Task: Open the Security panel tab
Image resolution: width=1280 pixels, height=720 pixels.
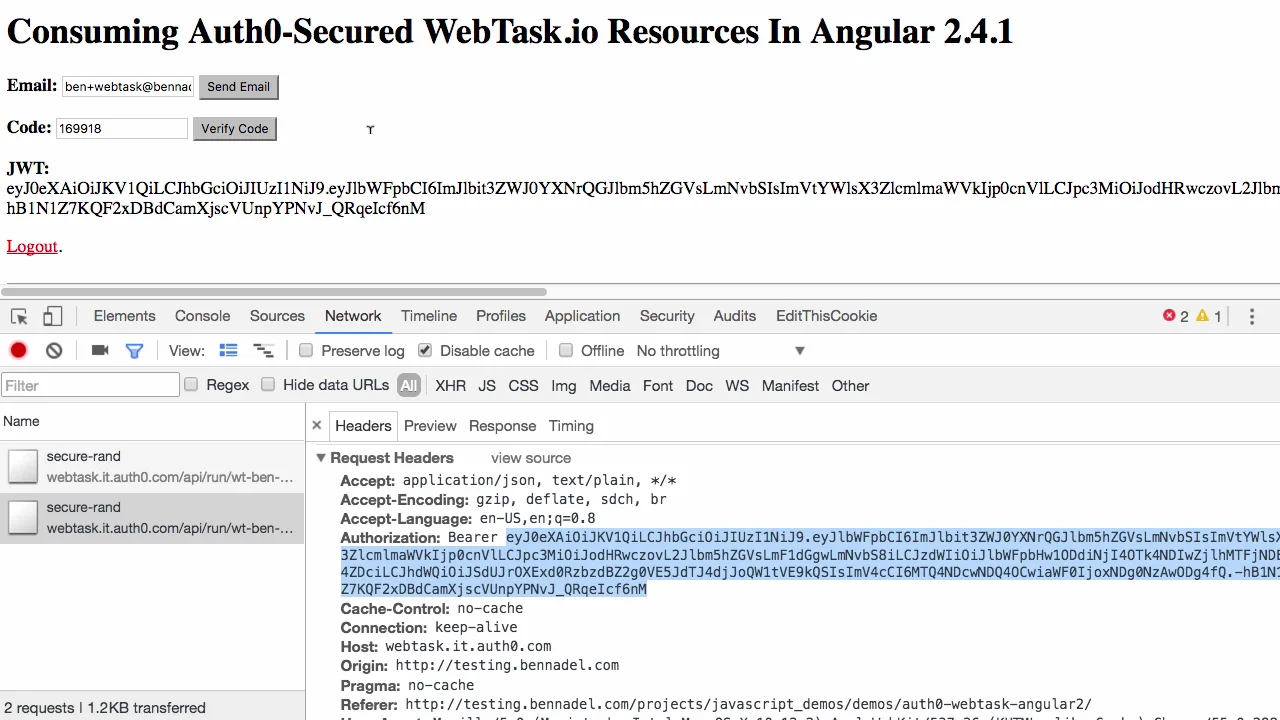Action: 667,316
